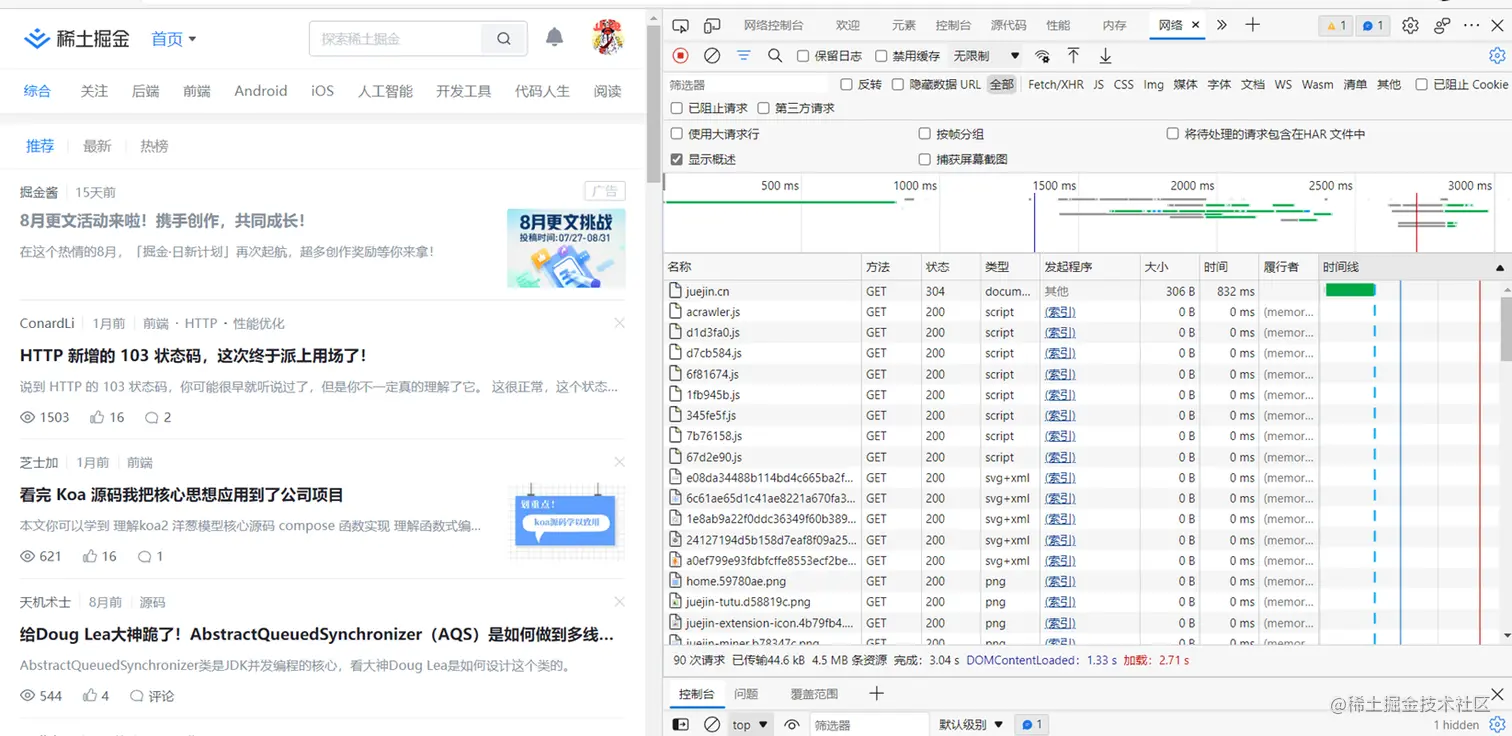Viewport: 1512px width, 736px height.
Task: Add a new DevTools tool tab with plus
Action: click(x=1252, y=25)
